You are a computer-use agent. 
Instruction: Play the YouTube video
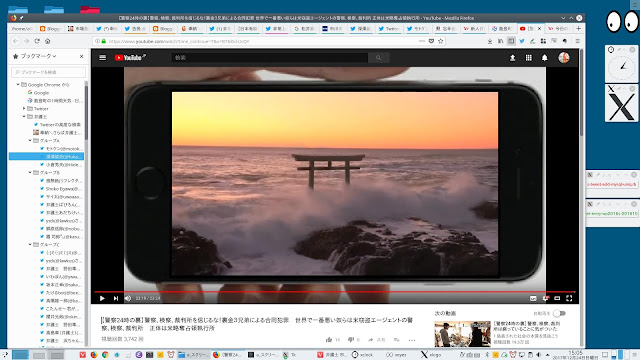102,298
